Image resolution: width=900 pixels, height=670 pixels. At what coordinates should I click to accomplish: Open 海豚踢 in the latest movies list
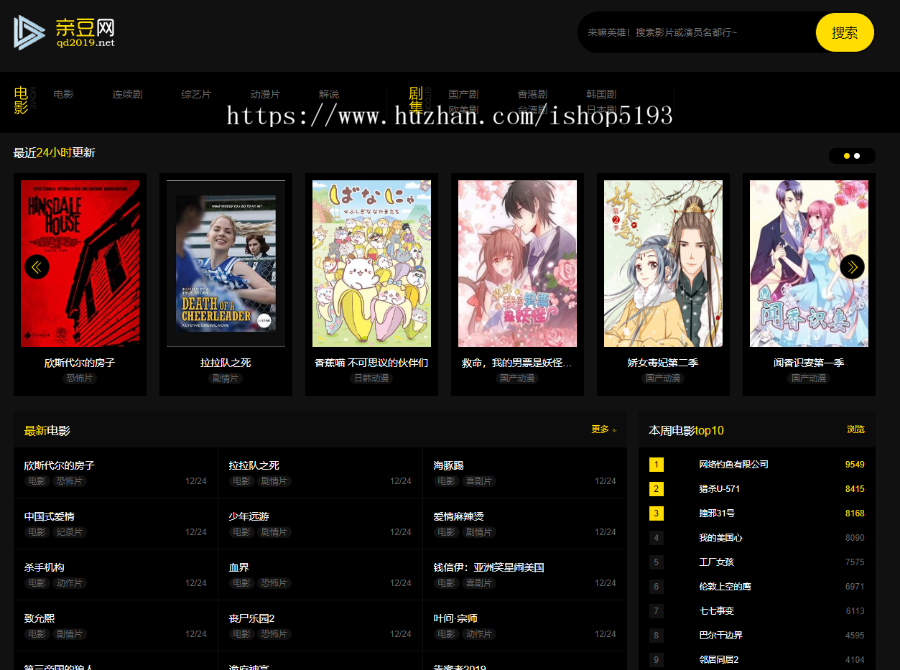pos(448,466)
